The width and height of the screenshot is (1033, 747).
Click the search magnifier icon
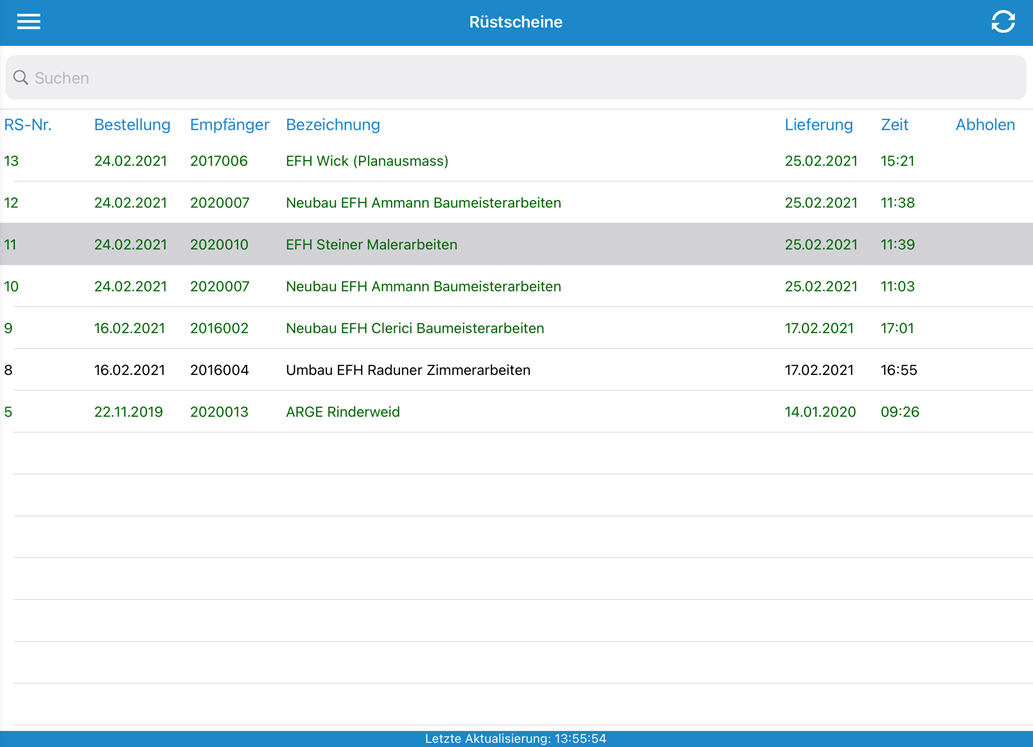(x=20, y=78)
